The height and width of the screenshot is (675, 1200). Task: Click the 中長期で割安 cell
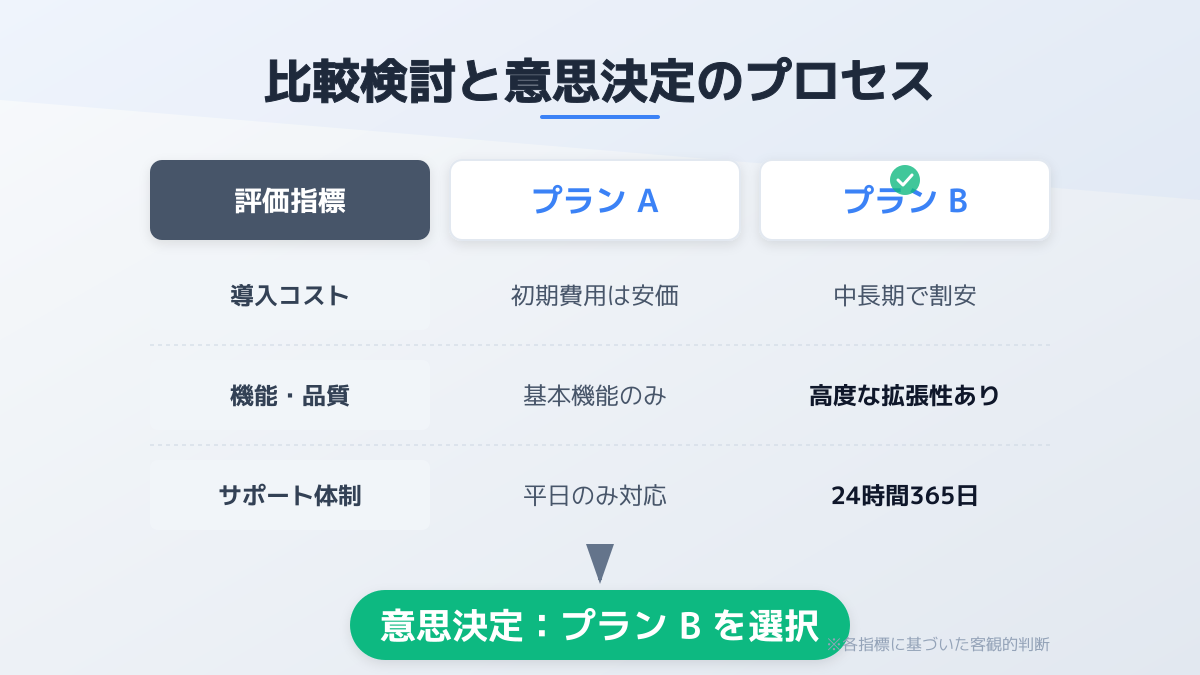[x=905, y=296]
